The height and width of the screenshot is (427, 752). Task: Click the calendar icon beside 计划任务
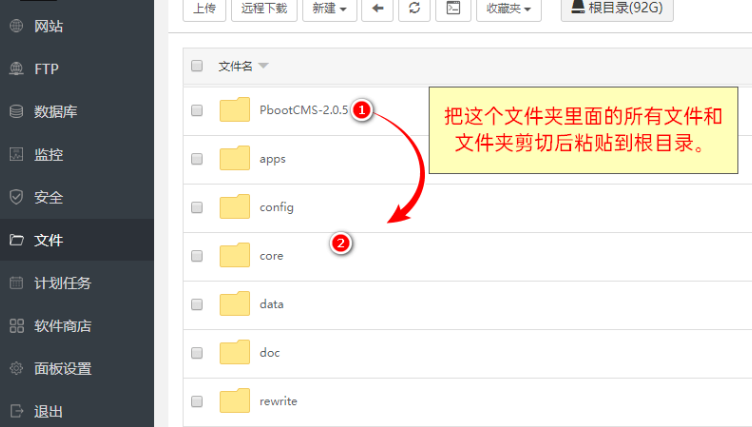(x=16, y=283)
